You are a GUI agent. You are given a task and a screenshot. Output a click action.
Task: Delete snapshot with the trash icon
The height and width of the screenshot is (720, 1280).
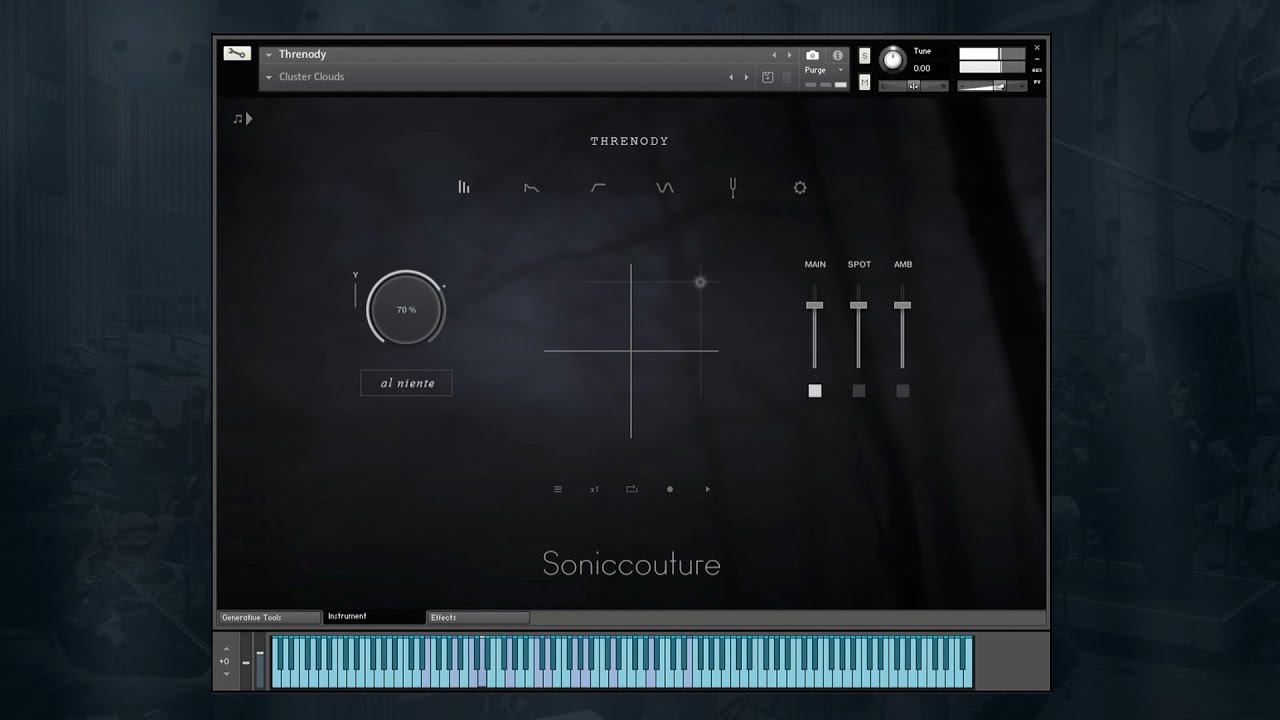[787, 77]
